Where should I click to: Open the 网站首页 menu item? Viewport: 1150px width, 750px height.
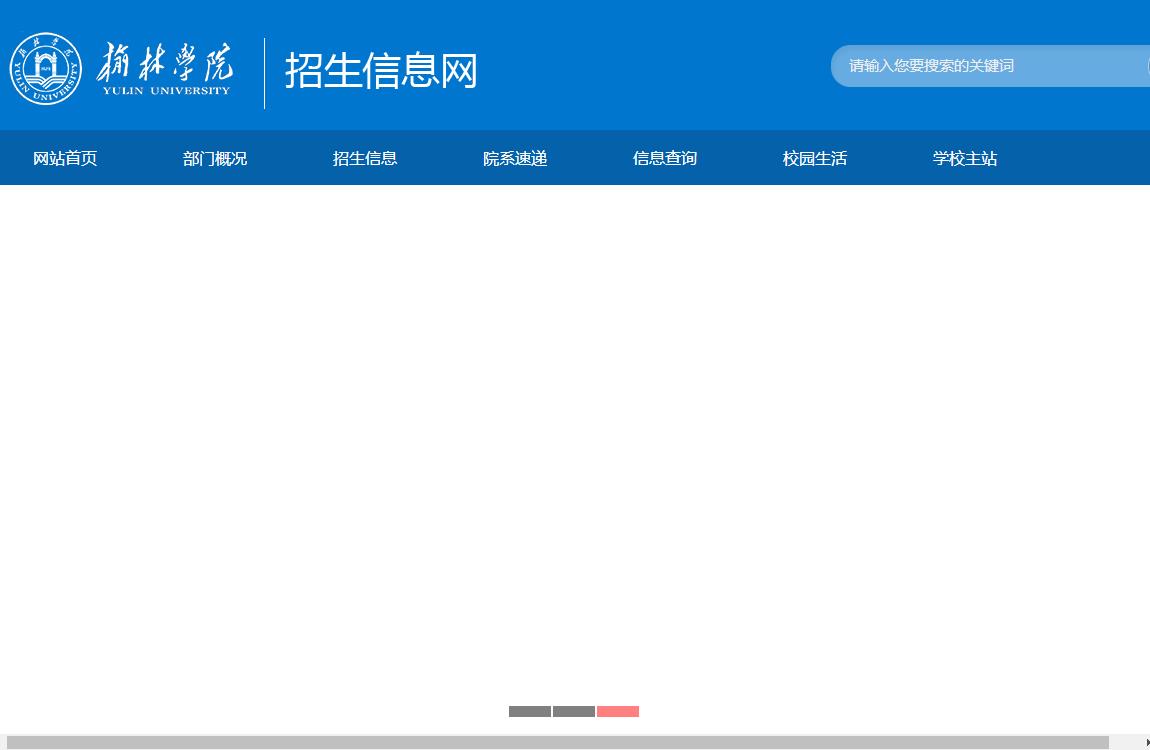65,158
